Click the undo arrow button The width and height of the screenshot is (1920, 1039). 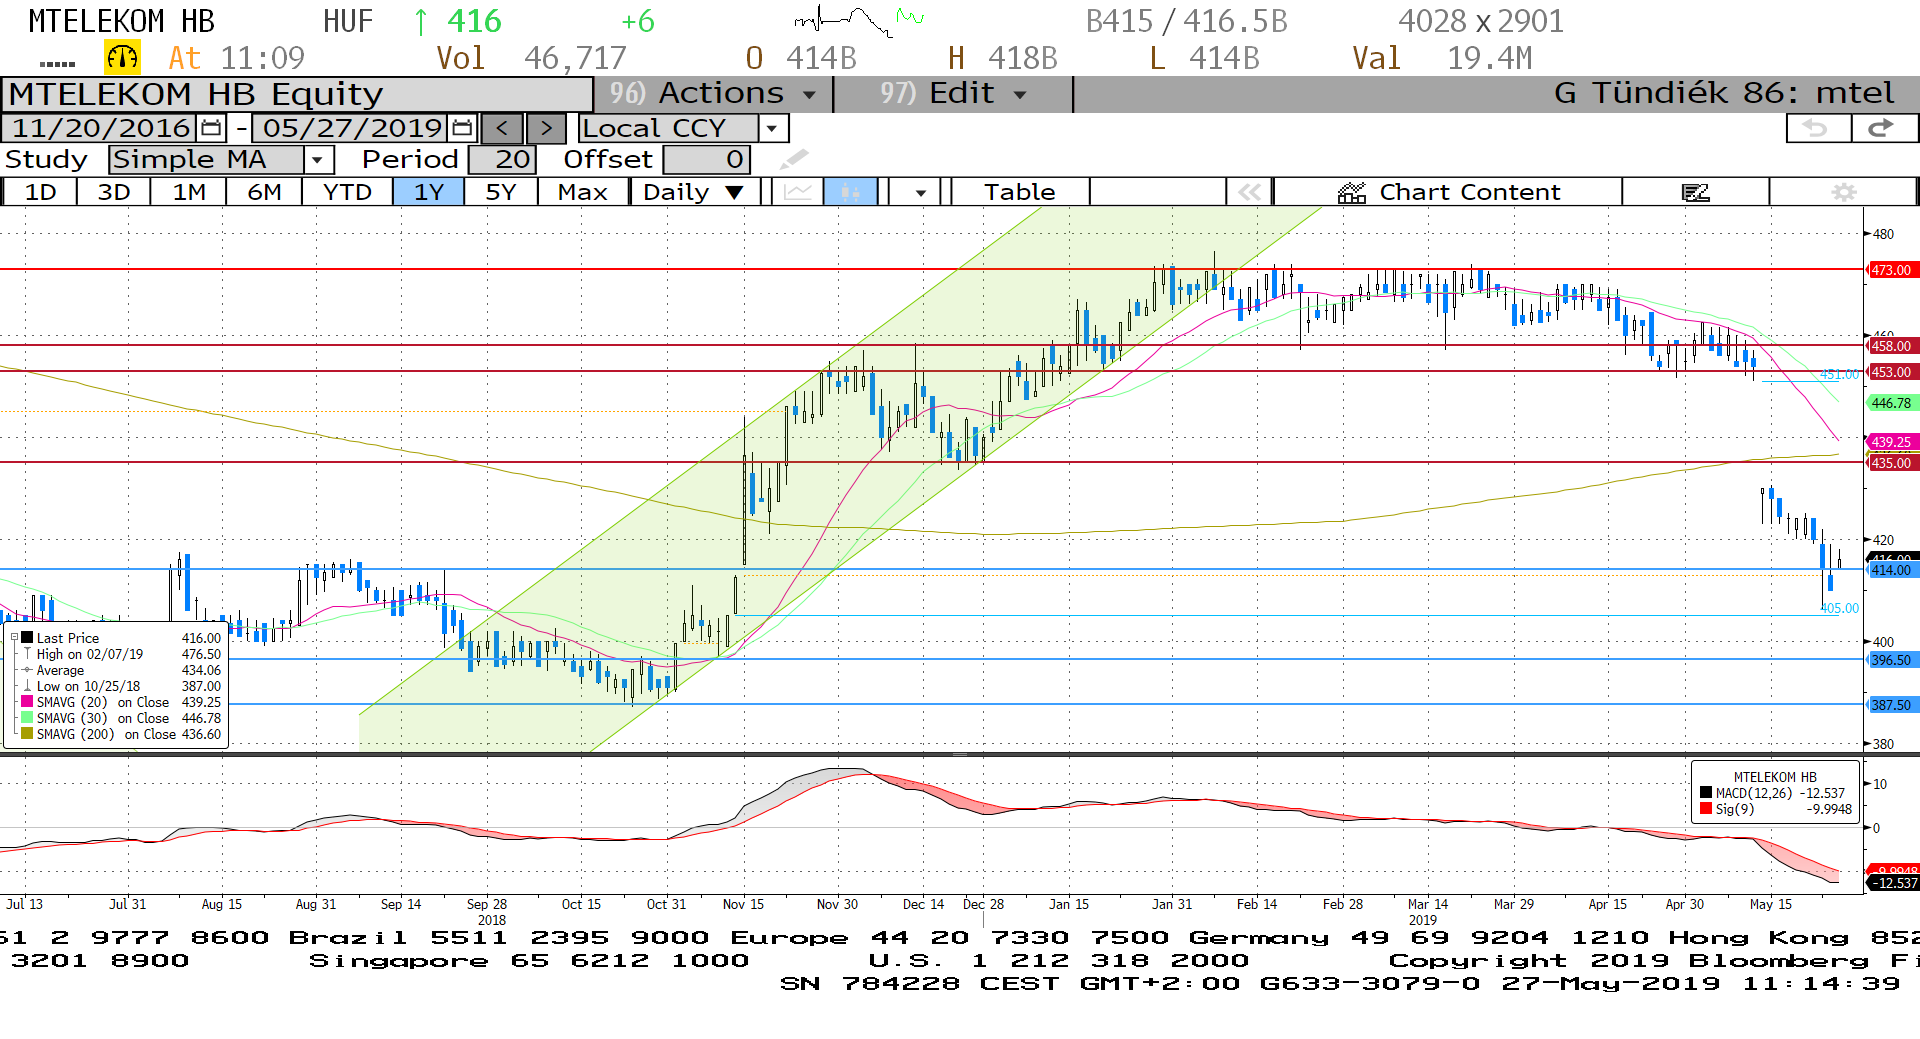[1817, 128]
